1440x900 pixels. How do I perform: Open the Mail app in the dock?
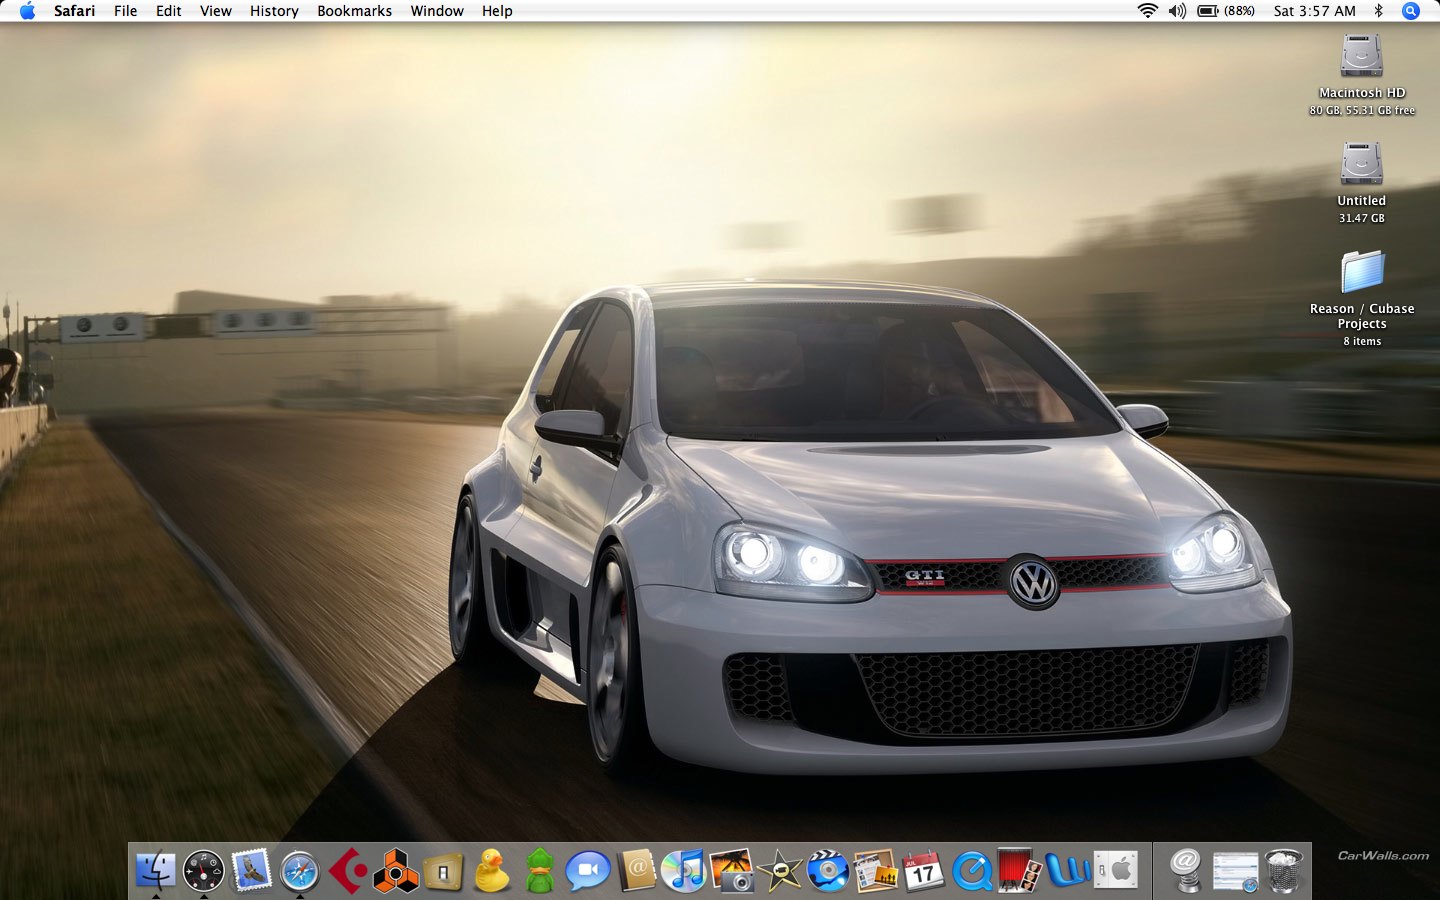click(252, 870)
